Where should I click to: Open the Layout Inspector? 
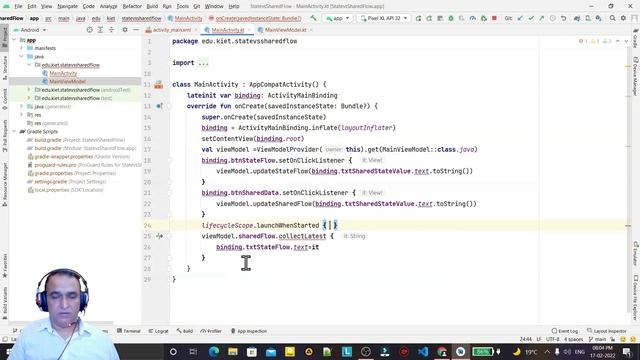pos(607,331)
